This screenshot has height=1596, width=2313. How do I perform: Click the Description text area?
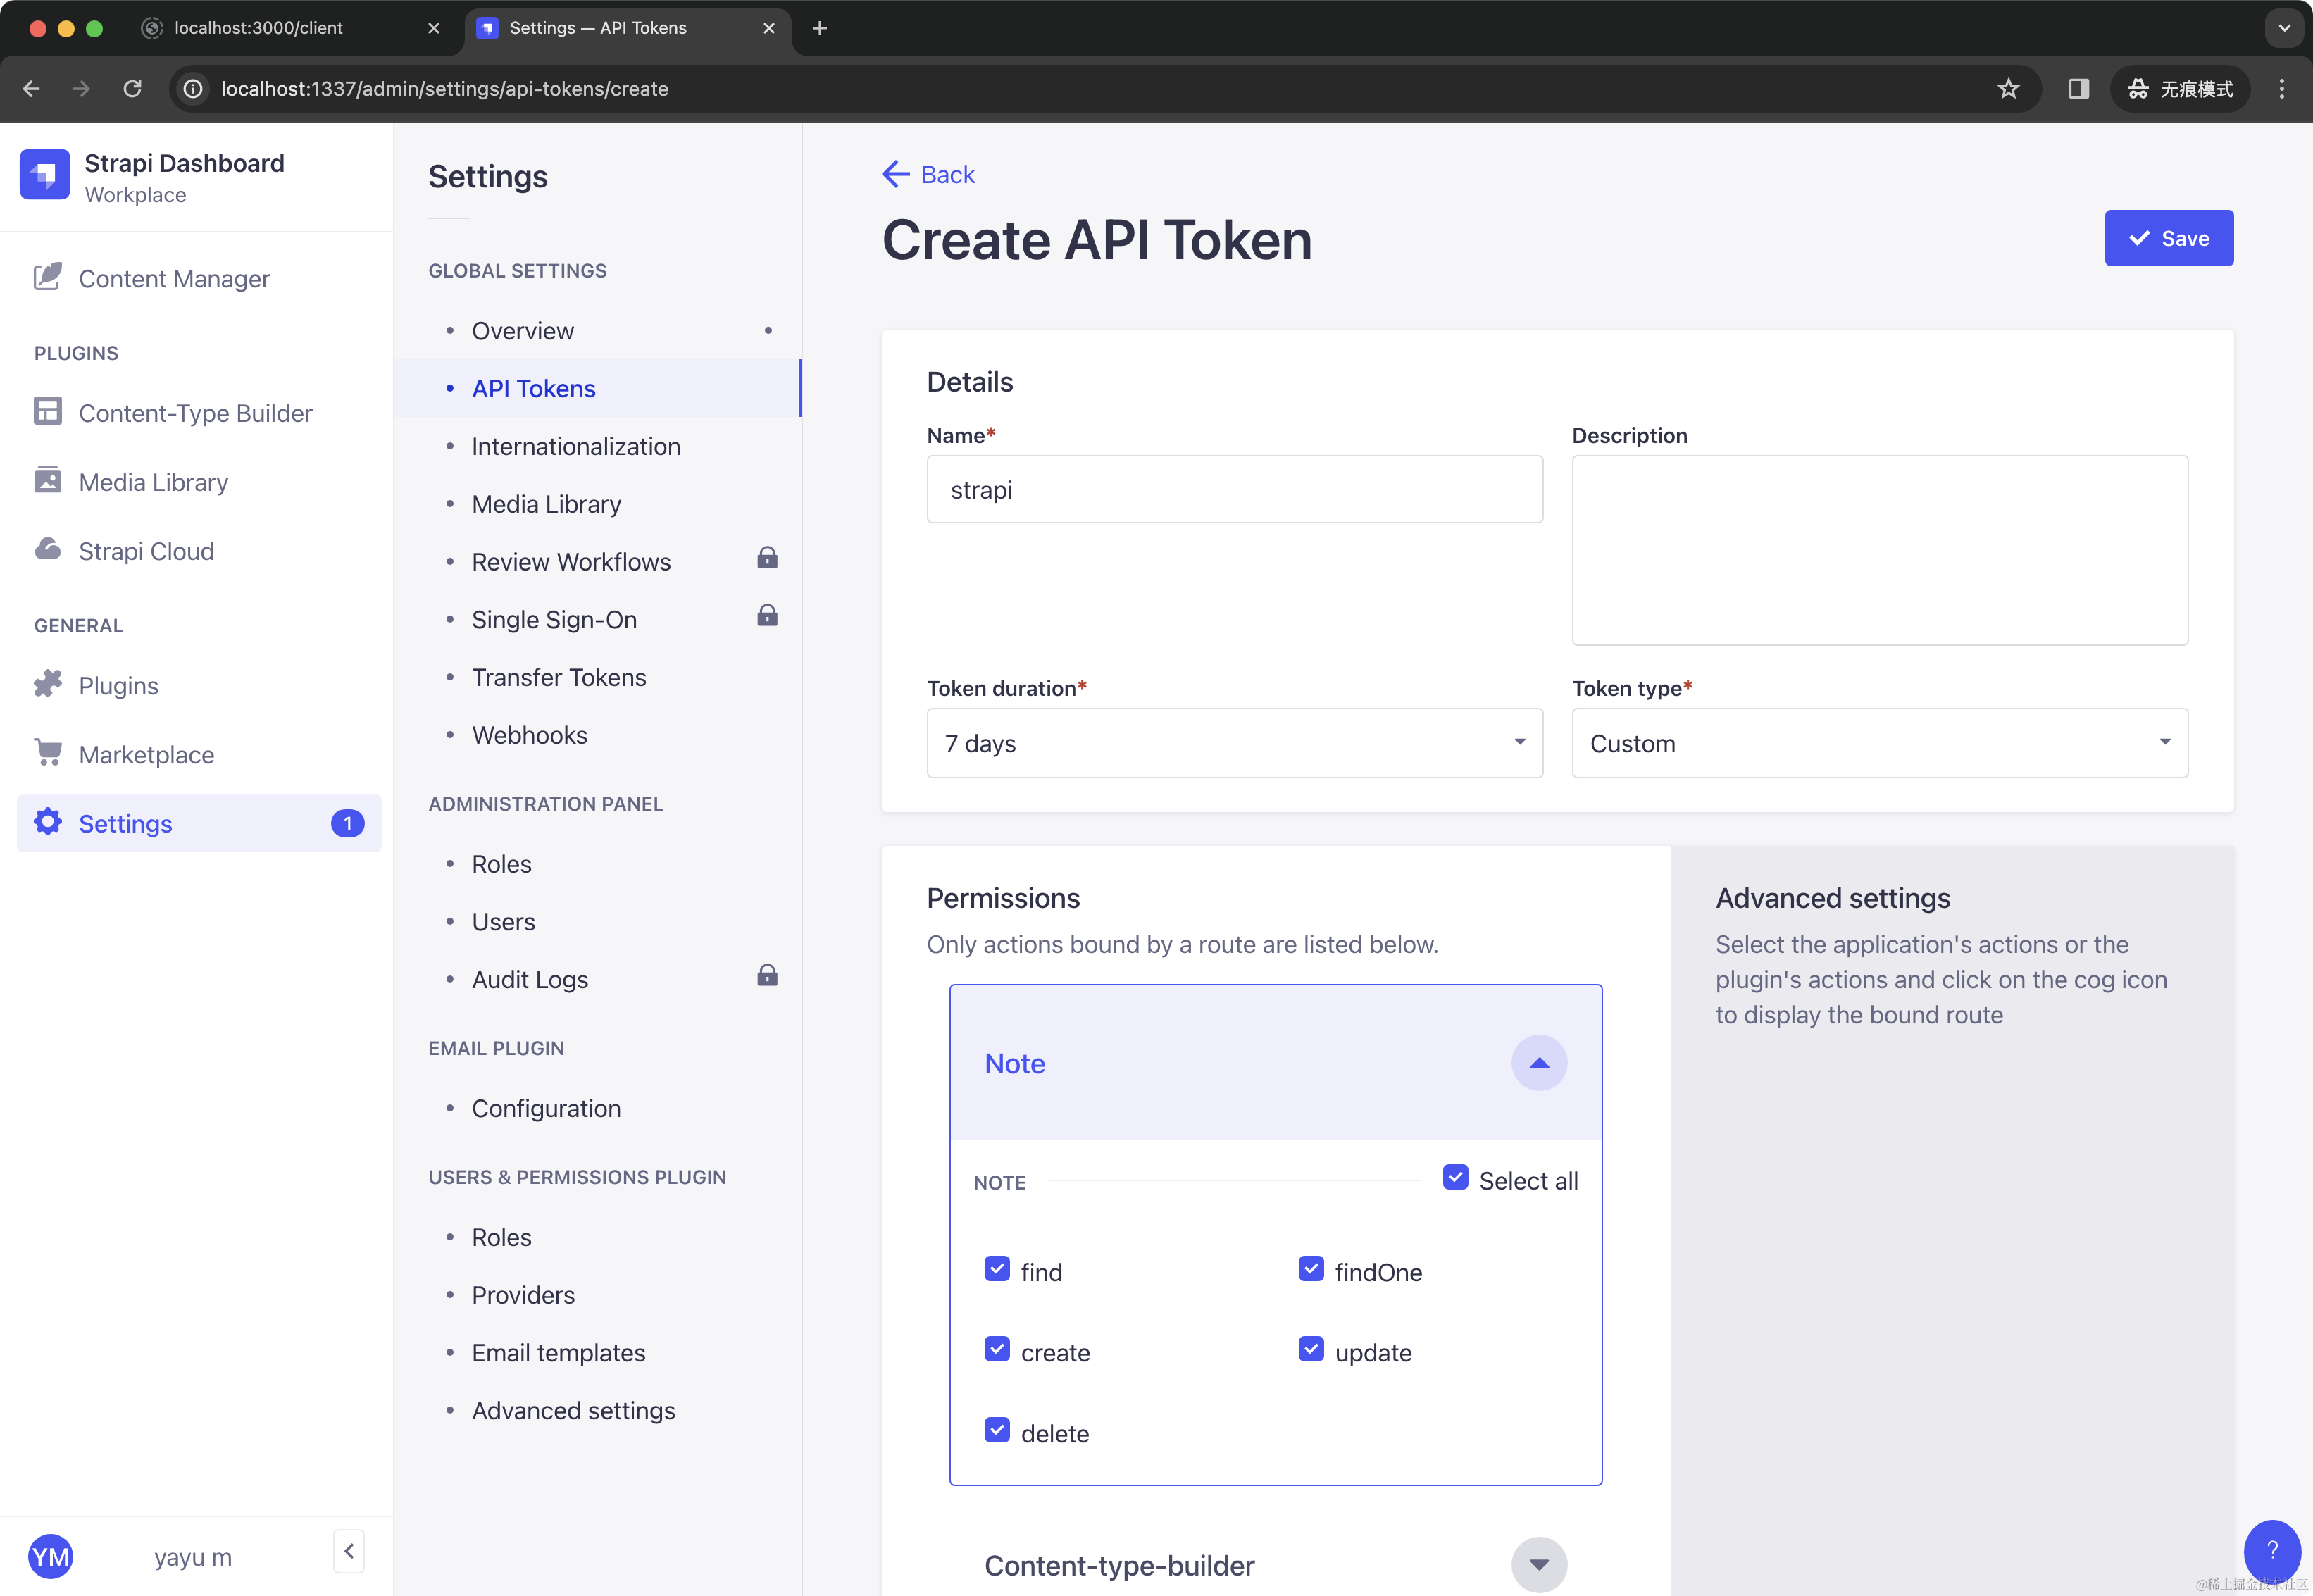point(1879,550)
